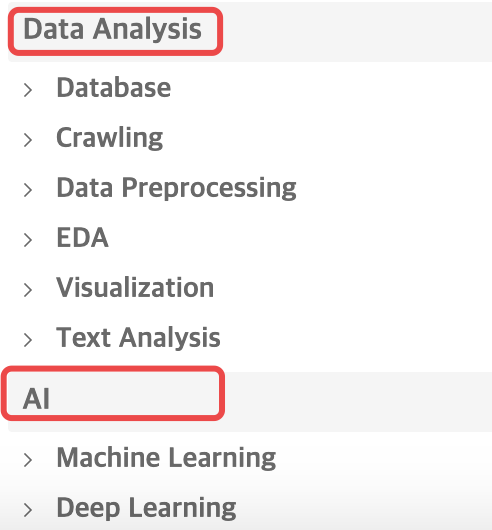Image resolution: width=492 pixels, height=530 pixels.
Task: Expand the Text Analysis chevron
Action: [x=28, y=340]
